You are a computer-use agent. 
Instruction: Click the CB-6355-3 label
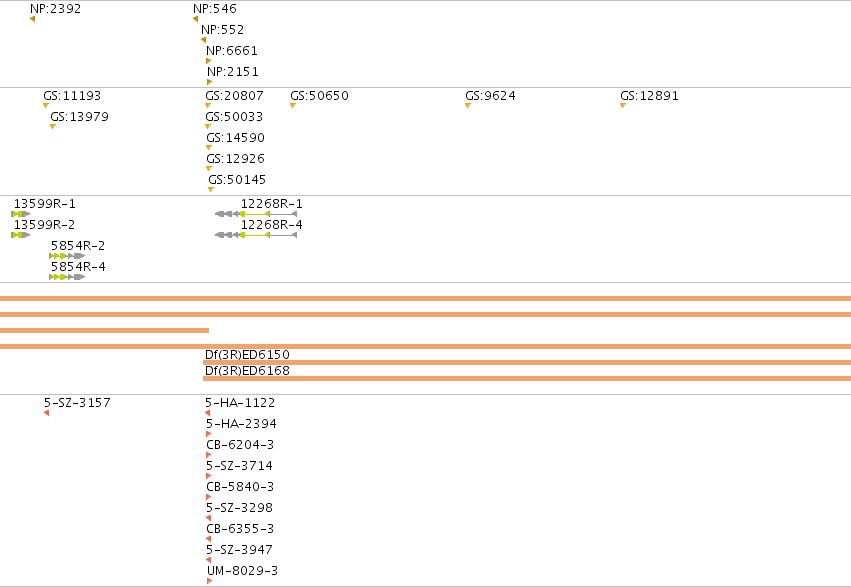pyautogui.click(x=240, y=529)
